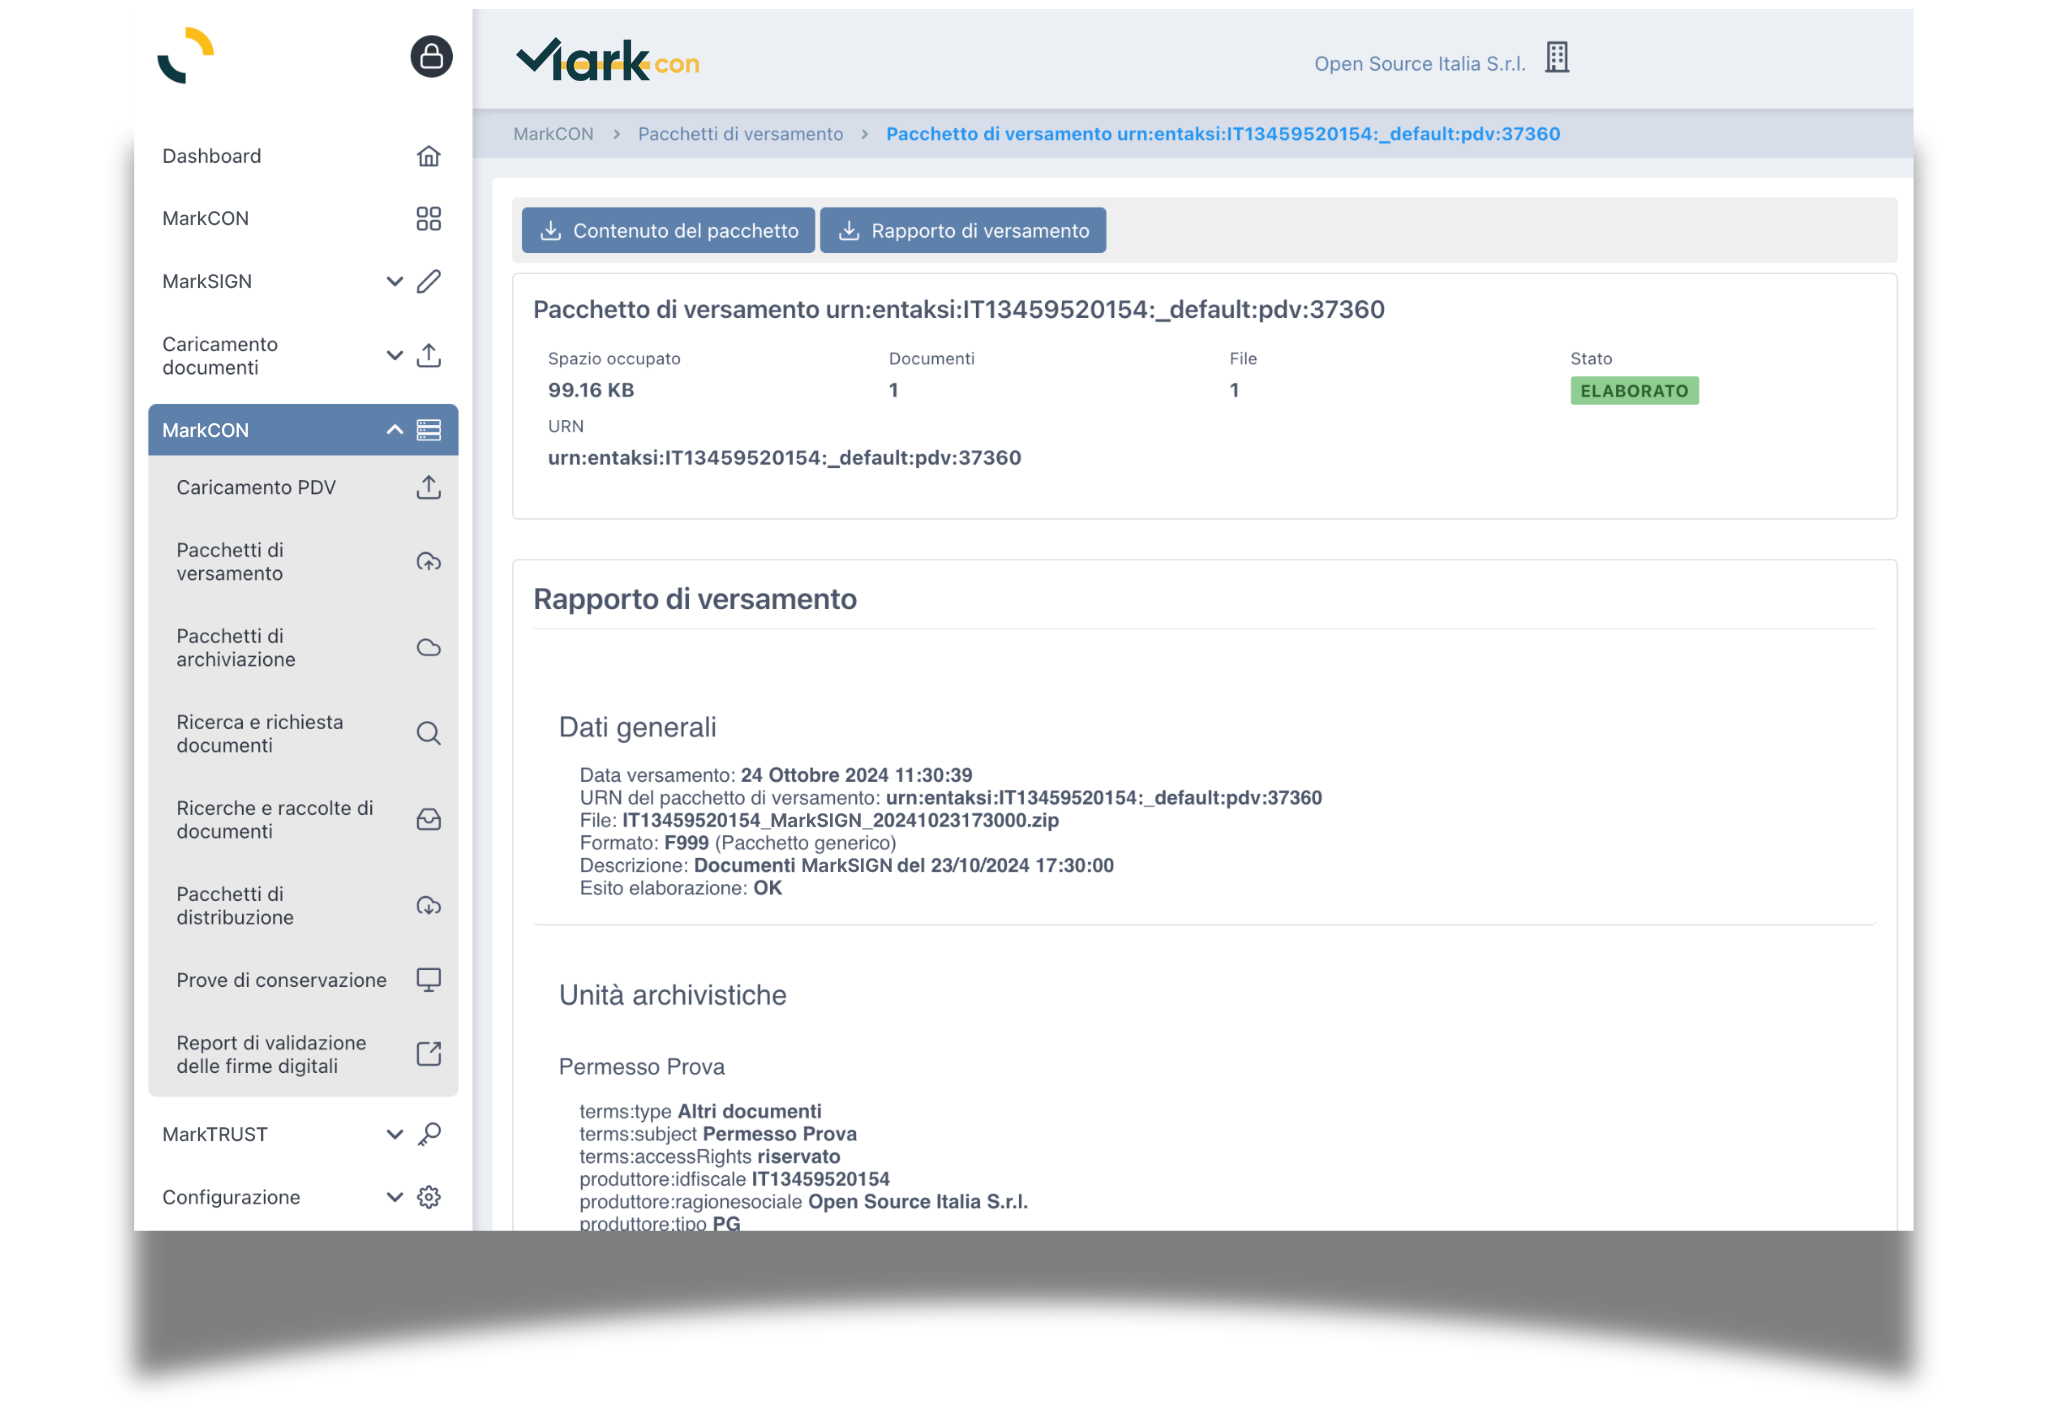Click the MarkTRUST key icon

click(x=429, y=1134)
